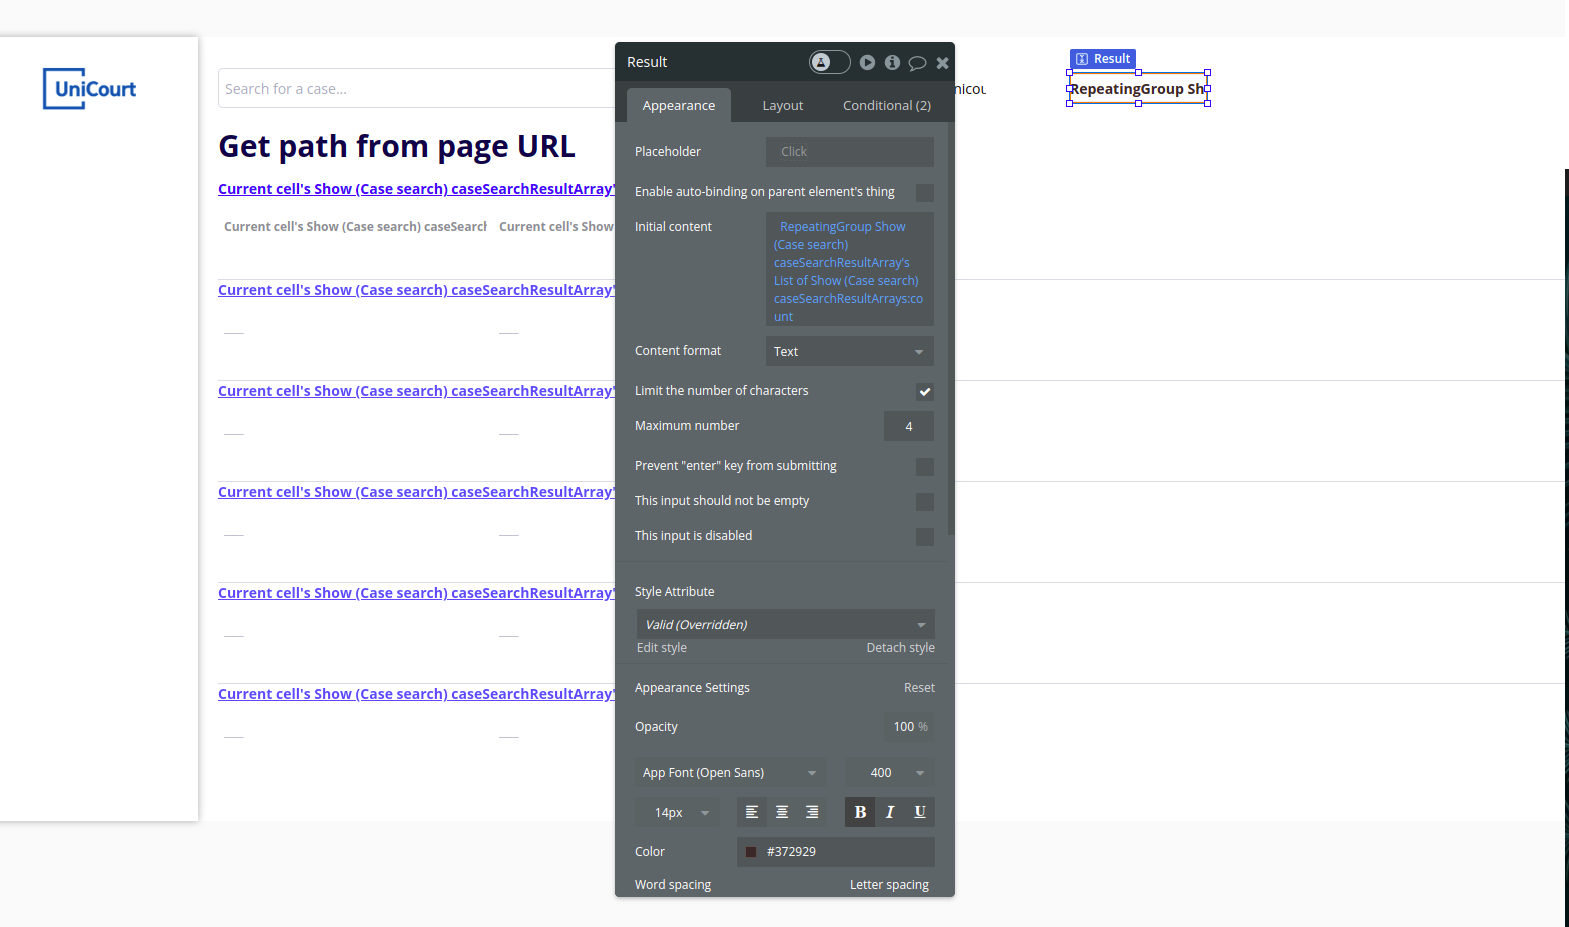Switch to the Layout tab

tap(783, 105)
